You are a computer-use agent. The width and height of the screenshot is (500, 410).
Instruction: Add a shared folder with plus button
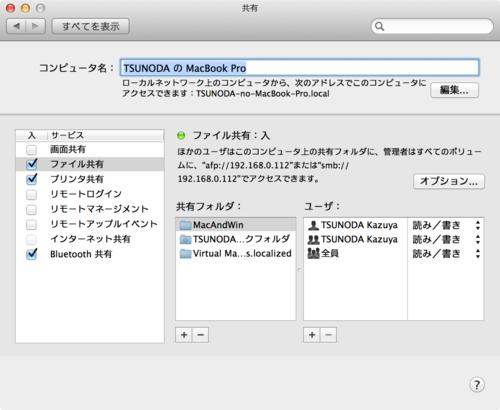(x=184, y=335)
